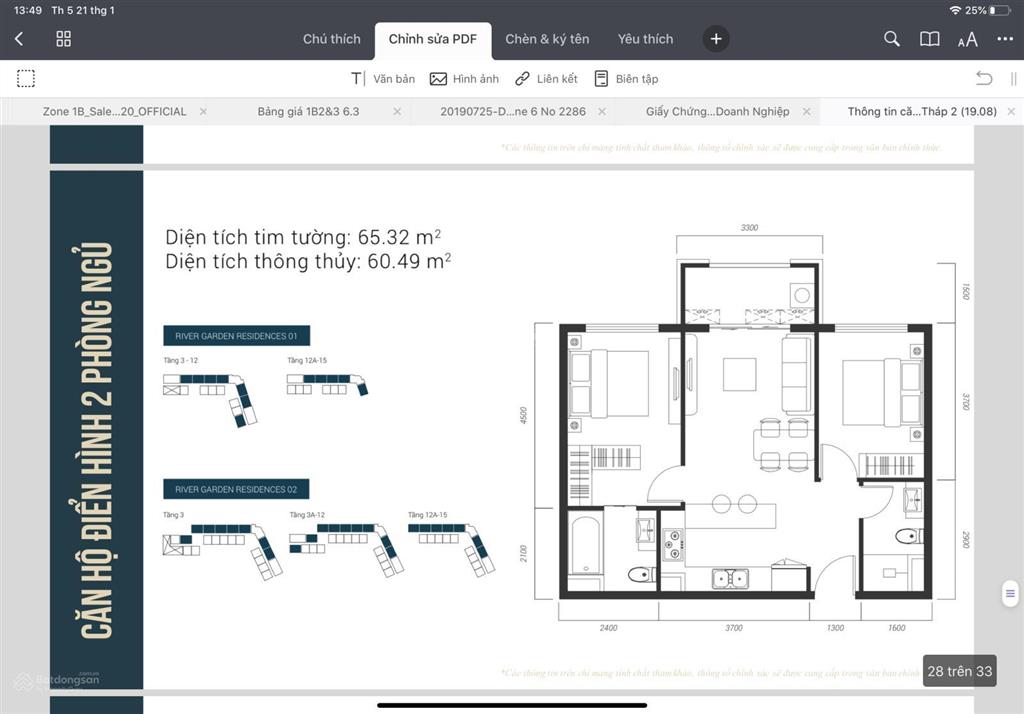Tap the Diện tích tim tường: 65.32 m² text
Viewport: 1024px width, 714px height.
[x=303, y=237]
